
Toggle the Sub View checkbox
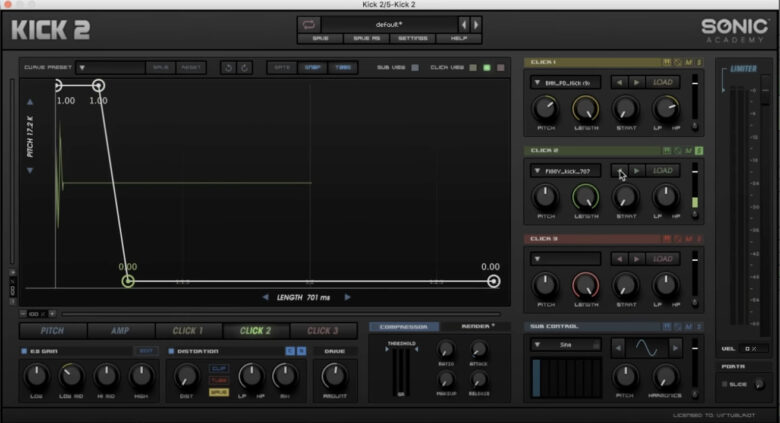(415, 67)
